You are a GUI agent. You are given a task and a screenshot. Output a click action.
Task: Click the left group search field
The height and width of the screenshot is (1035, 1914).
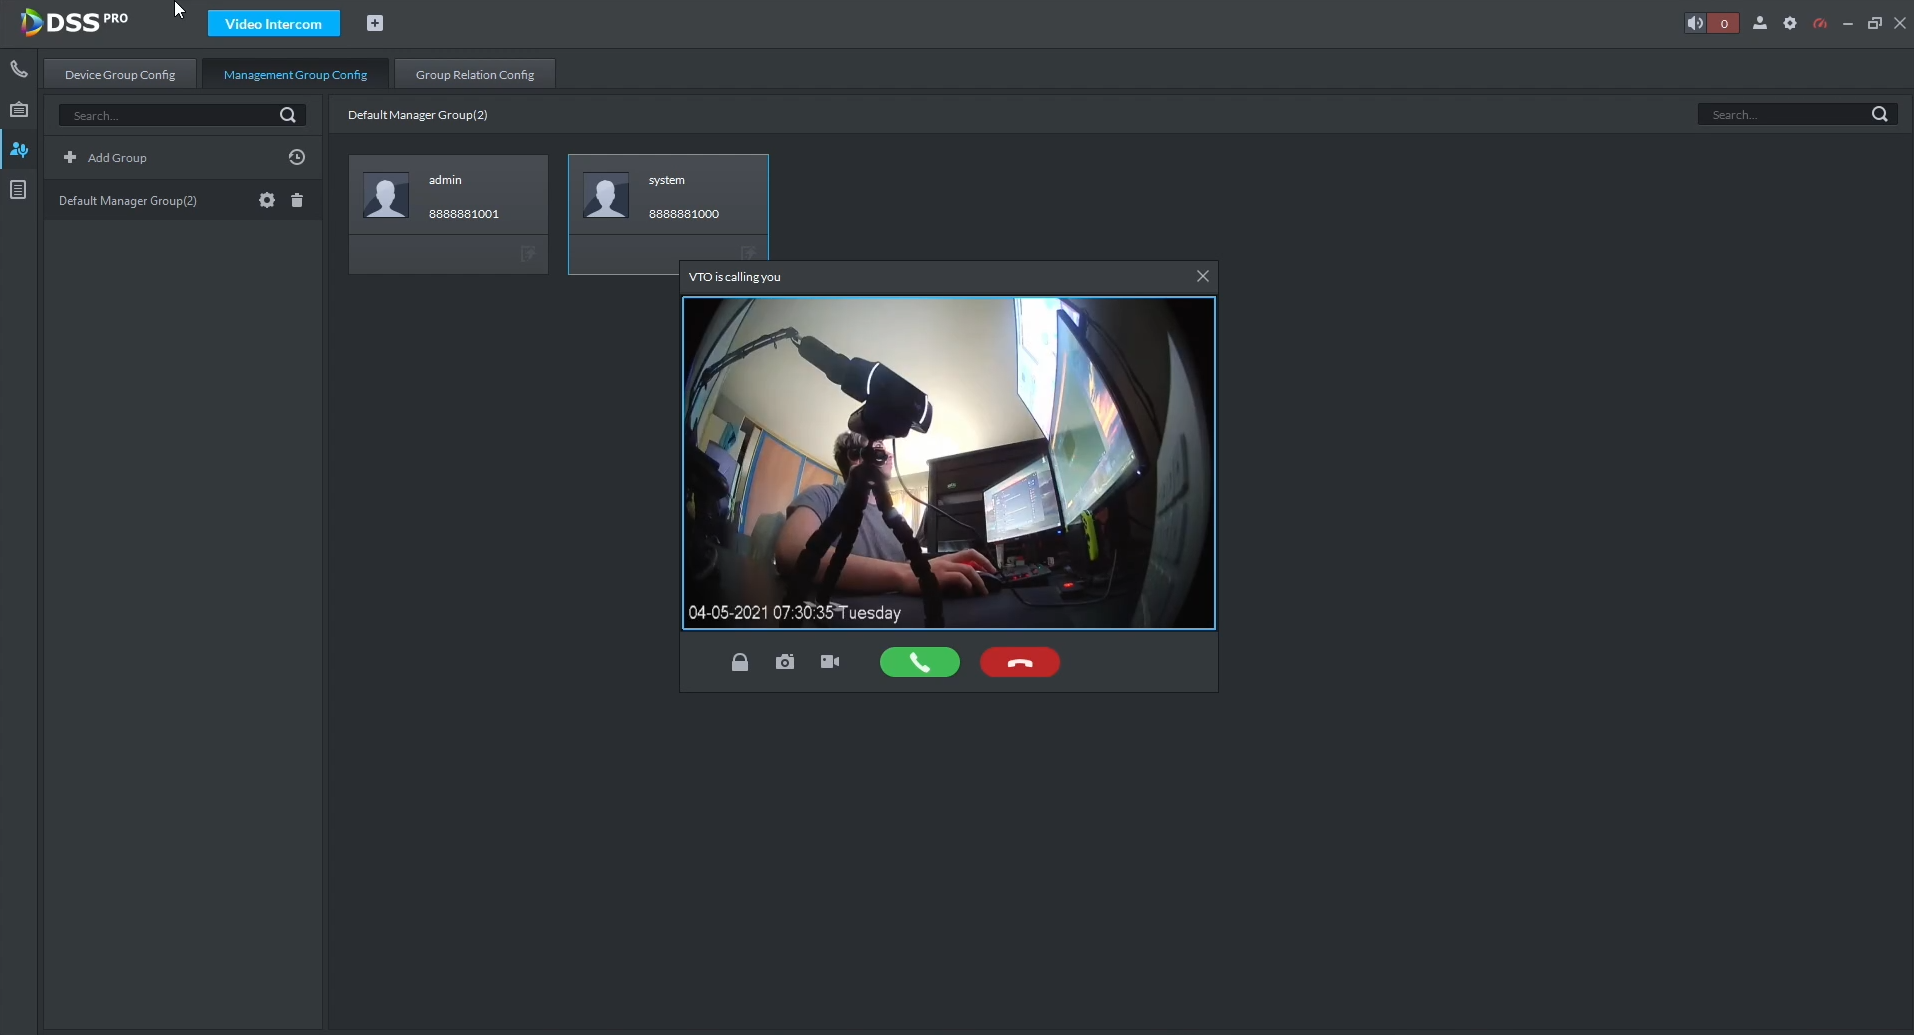pyautogui.click(x=170, y=115)
